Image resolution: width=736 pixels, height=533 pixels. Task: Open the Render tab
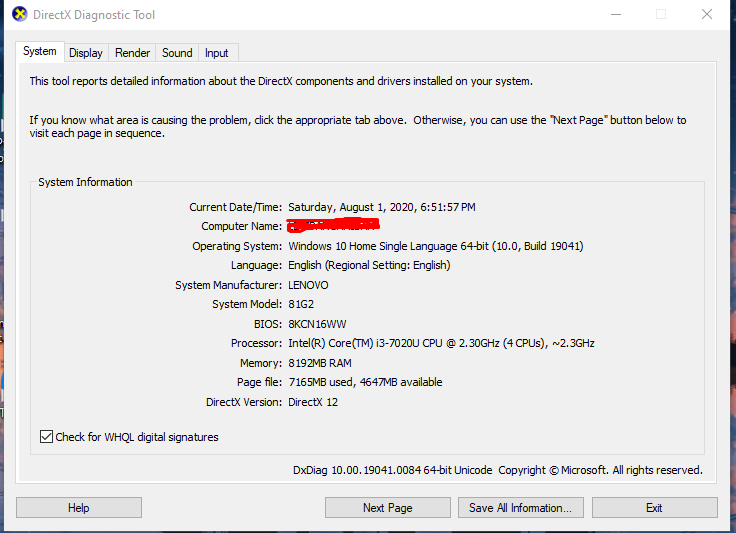[132, 53]
